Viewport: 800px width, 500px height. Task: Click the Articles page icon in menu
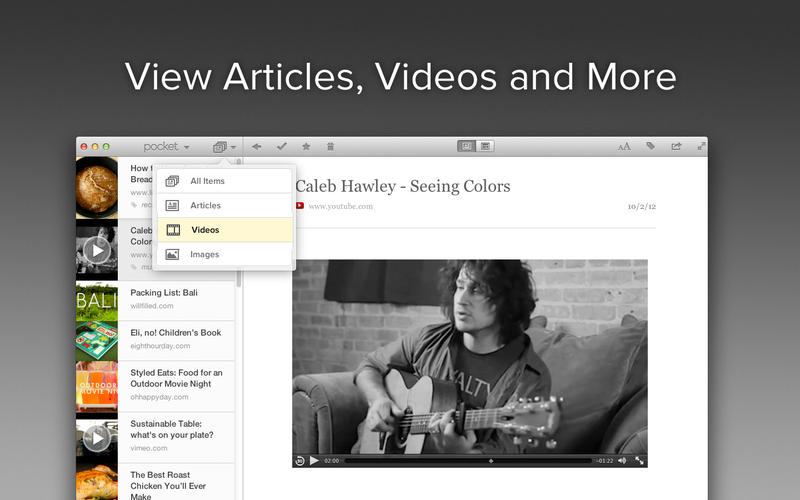172,206
